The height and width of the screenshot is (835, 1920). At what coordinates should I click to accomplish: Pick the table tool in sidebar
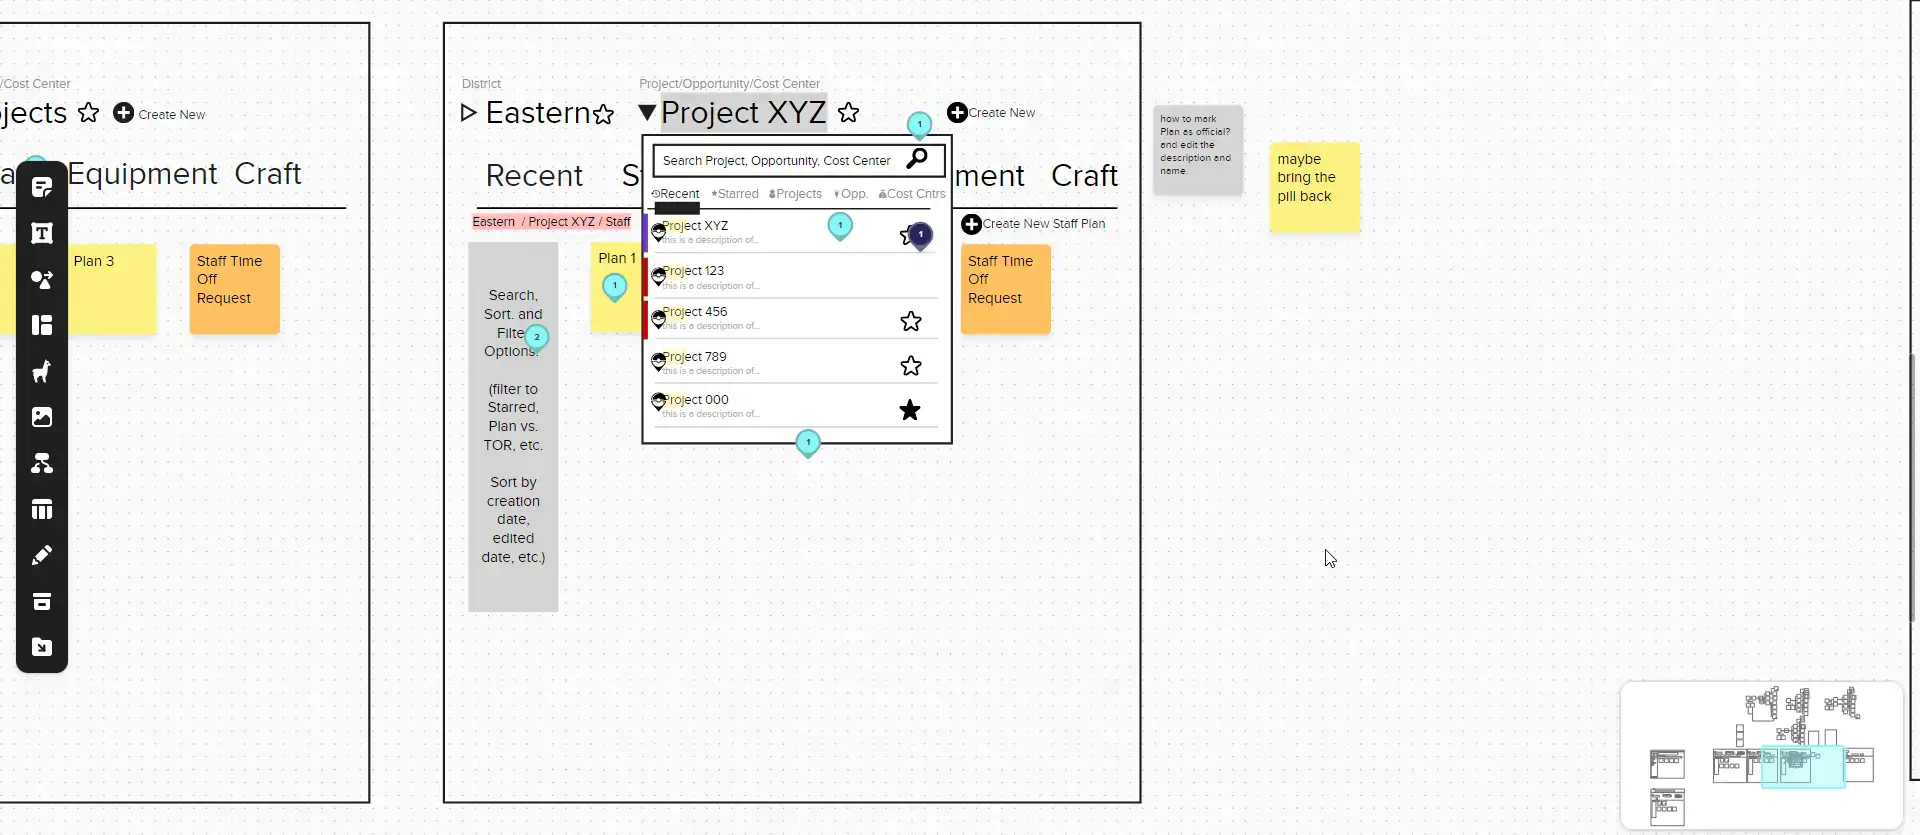pos(42,510)
